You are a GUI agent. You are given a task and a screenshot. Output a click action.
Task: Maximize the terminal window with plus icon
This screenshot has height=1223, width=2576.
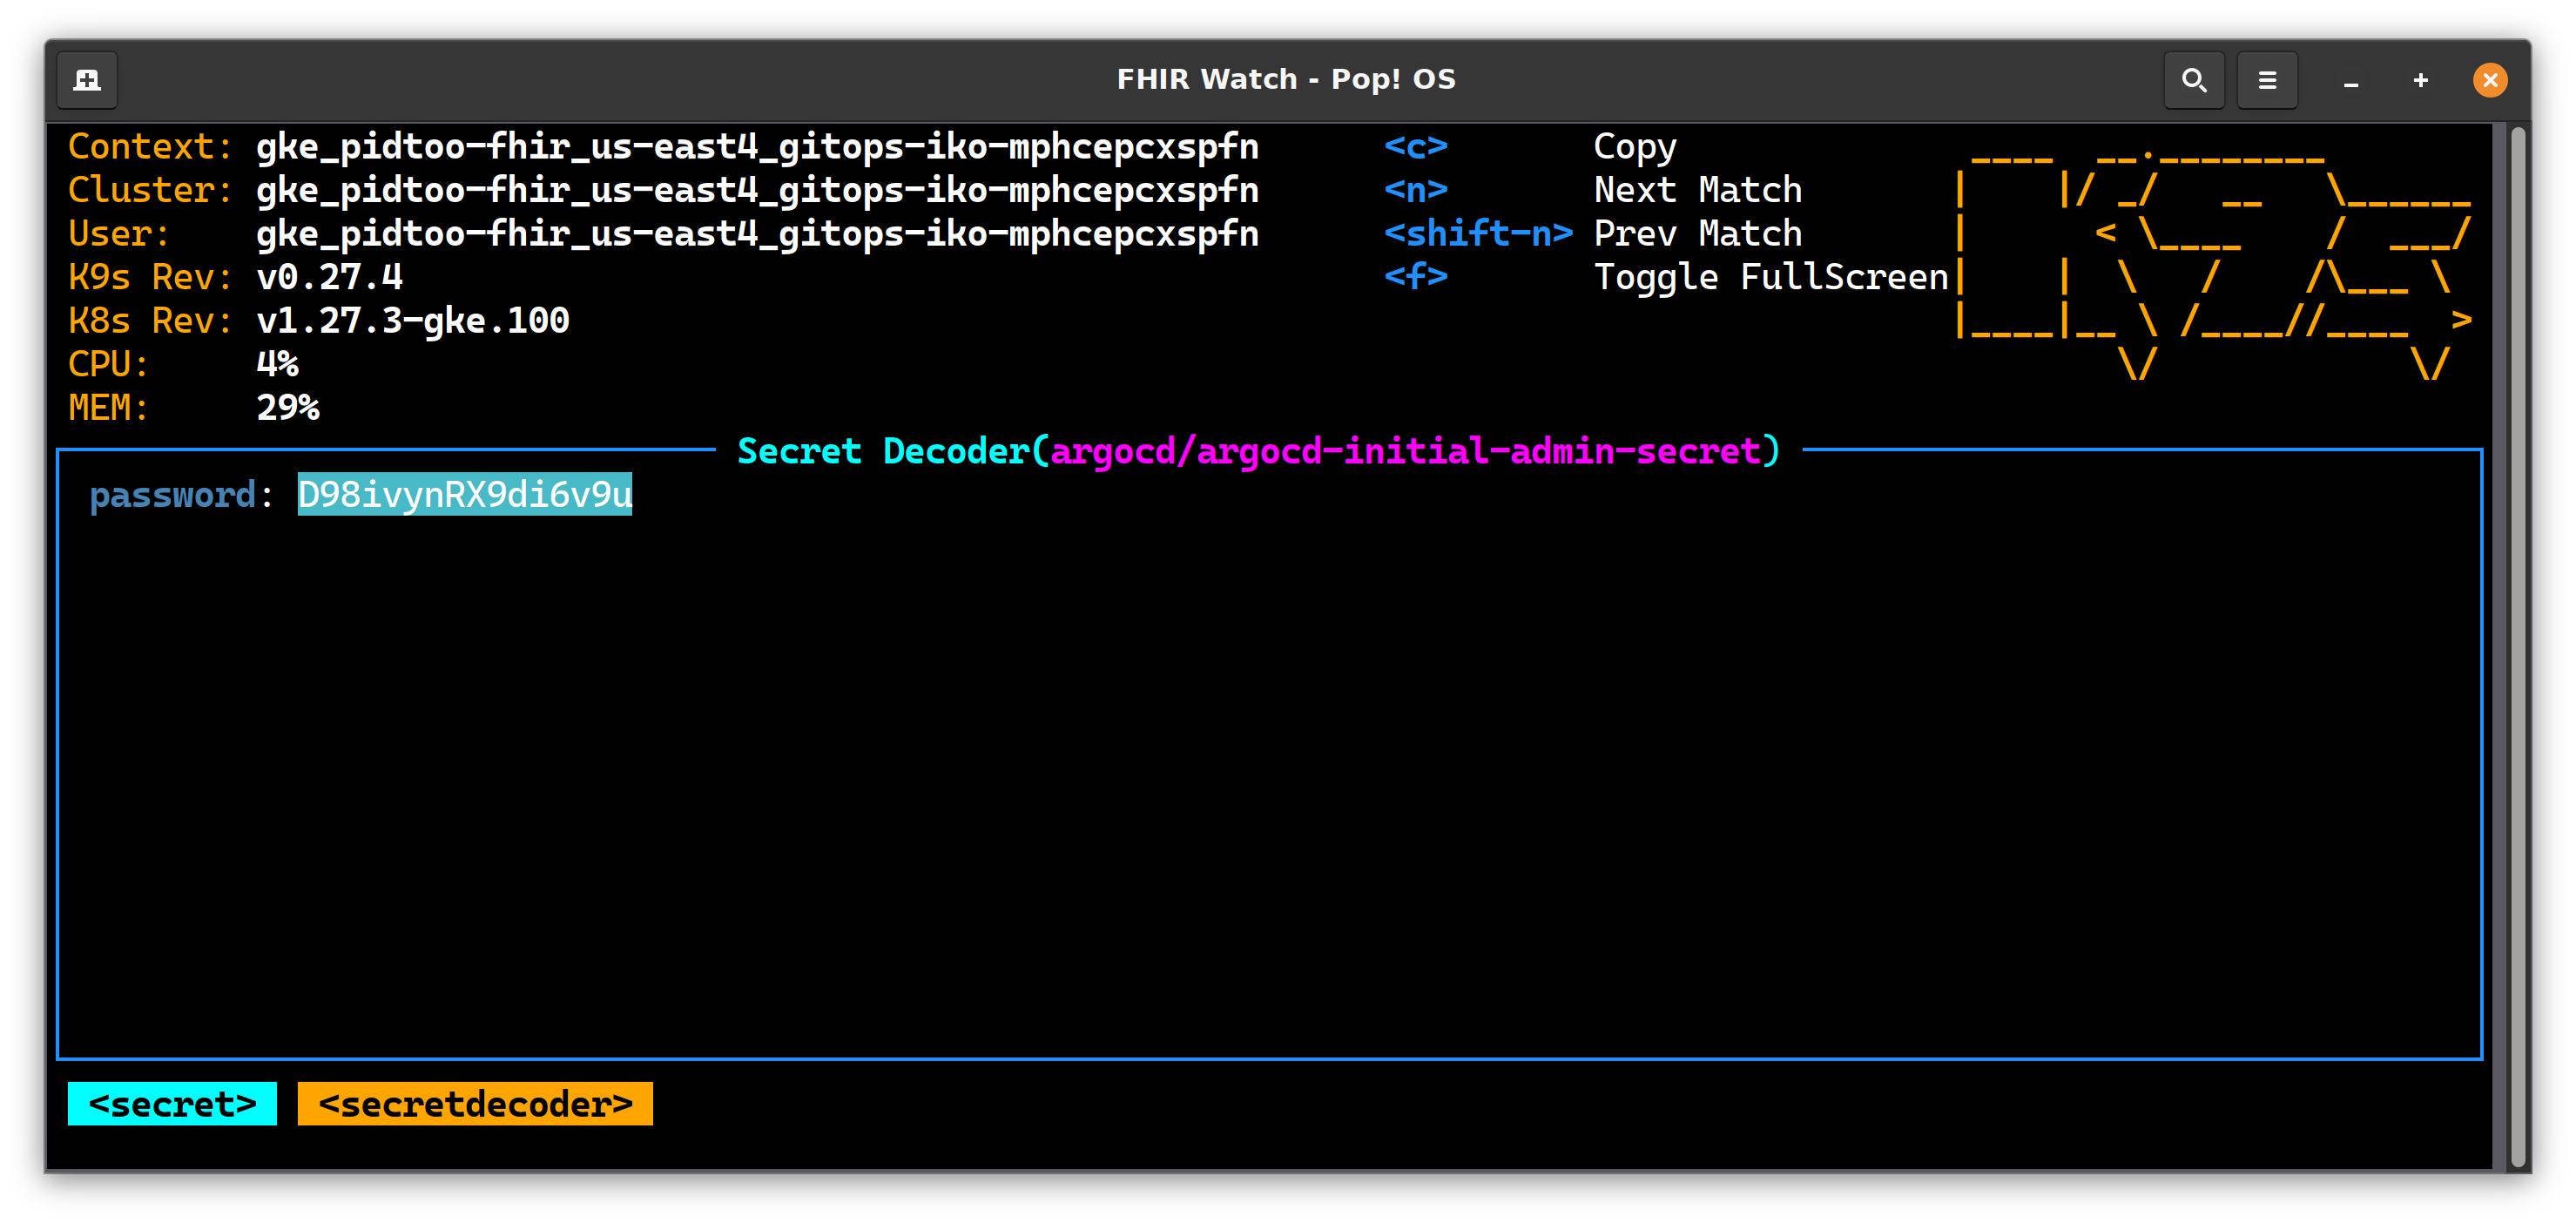2420,80
